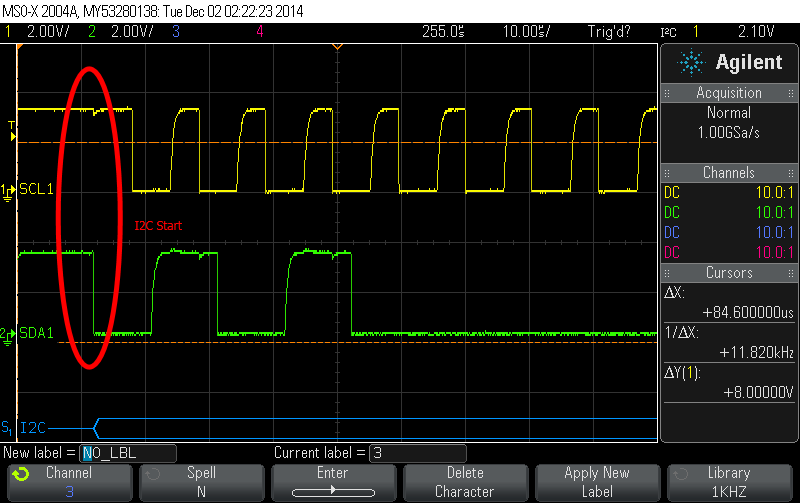The image size is (800, 503).
Task: Select channel 4 indicator in status bar
Action: [260, 32]
